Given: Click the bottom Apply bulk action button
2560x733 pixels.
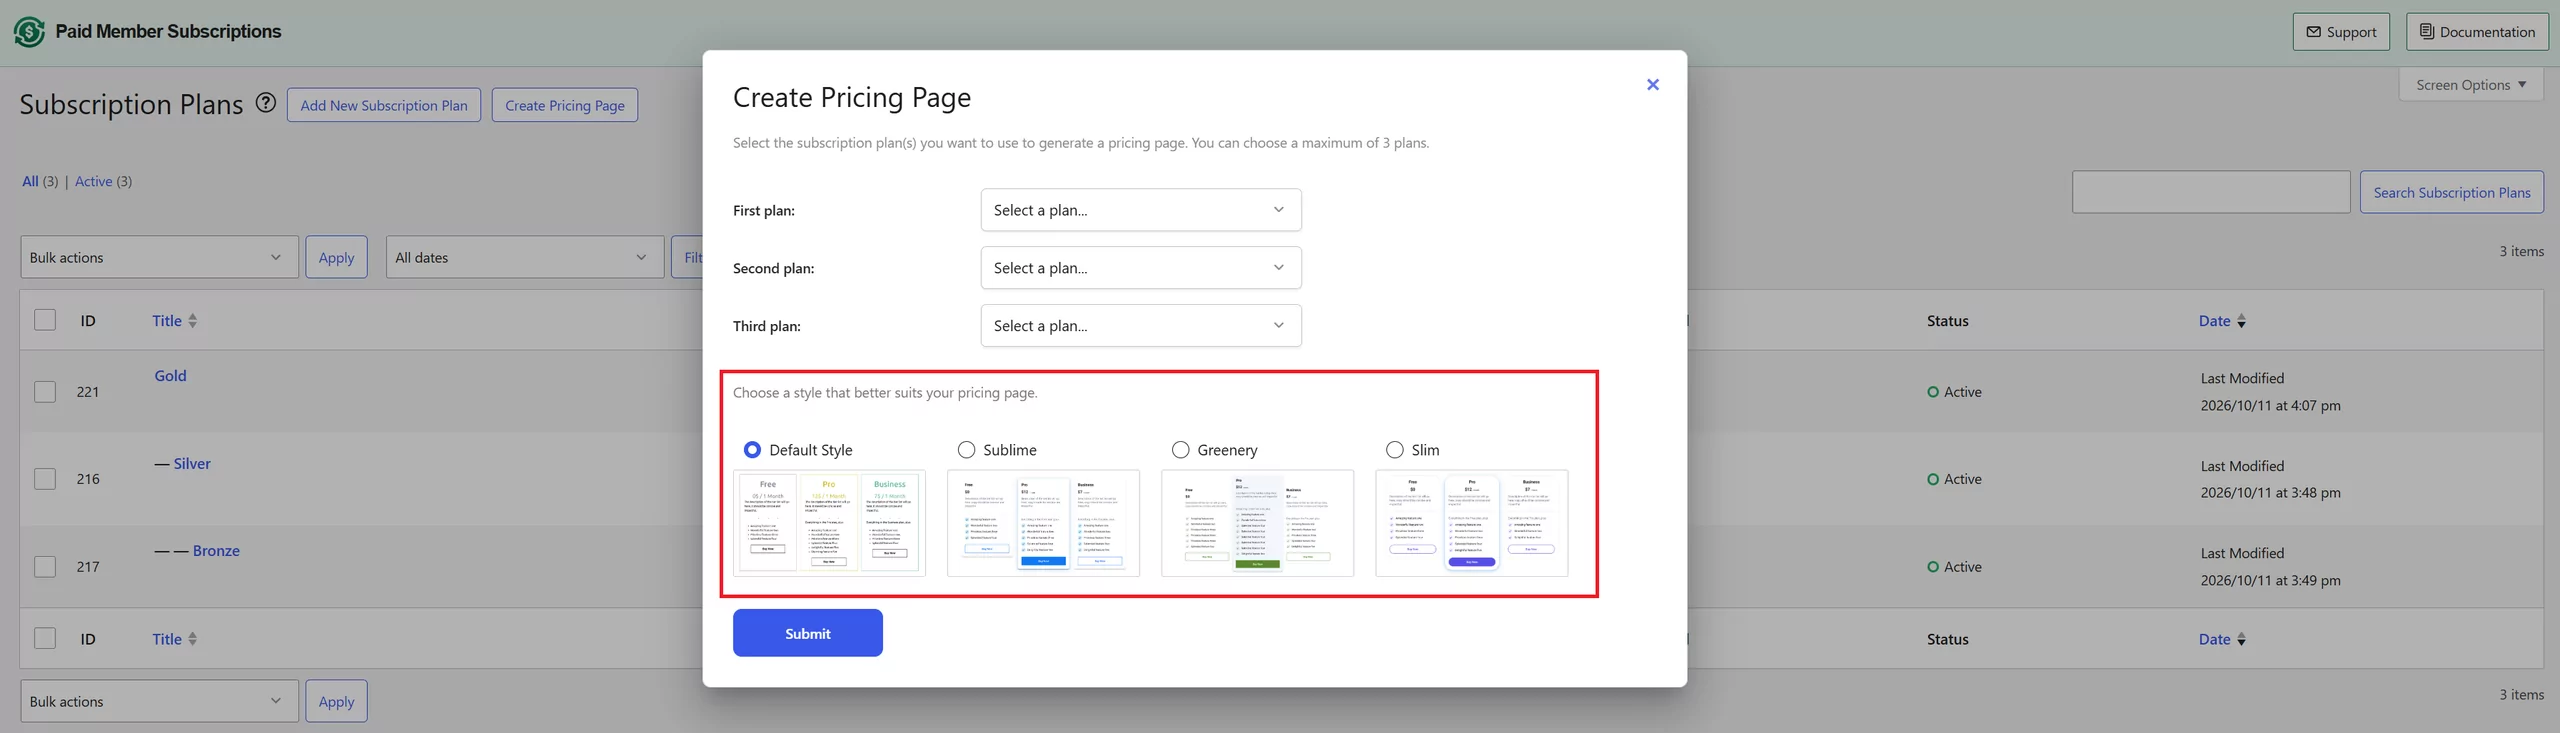Looking at the screenshot, I should pyautogui.click(x=336, y=701).
